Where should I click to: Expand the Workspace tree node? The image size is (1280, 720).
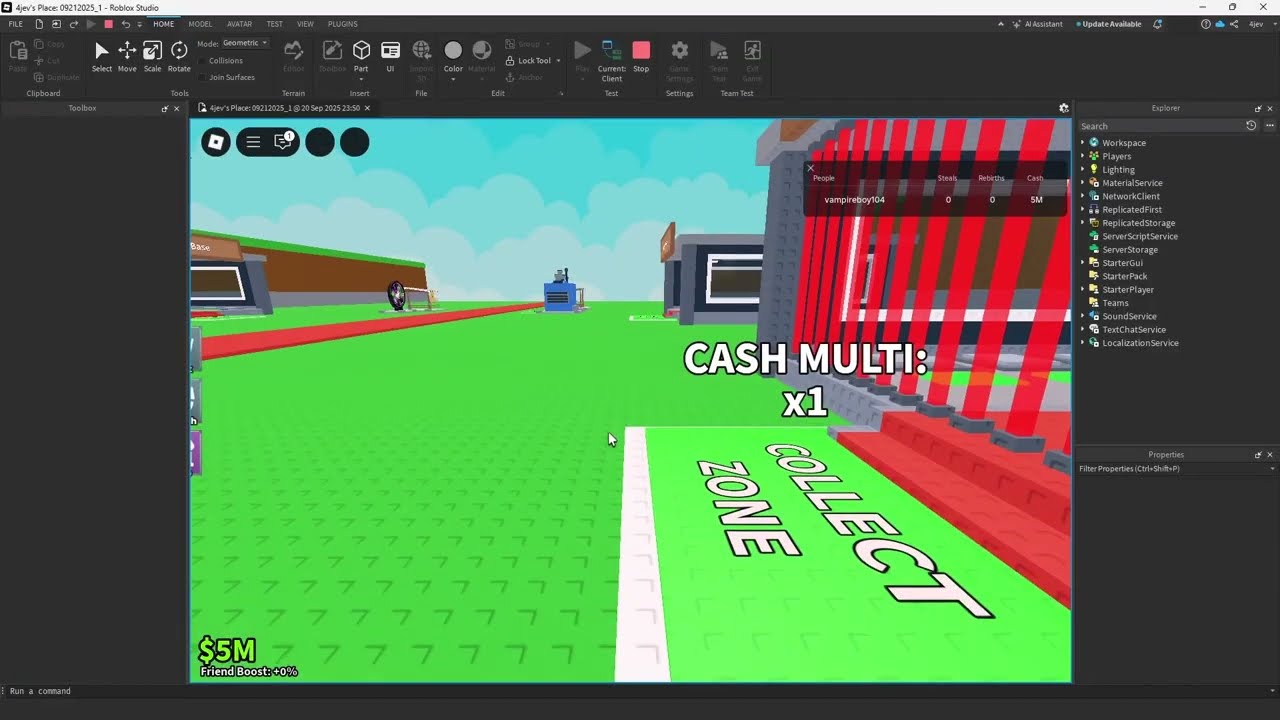tap(1083, 143)
